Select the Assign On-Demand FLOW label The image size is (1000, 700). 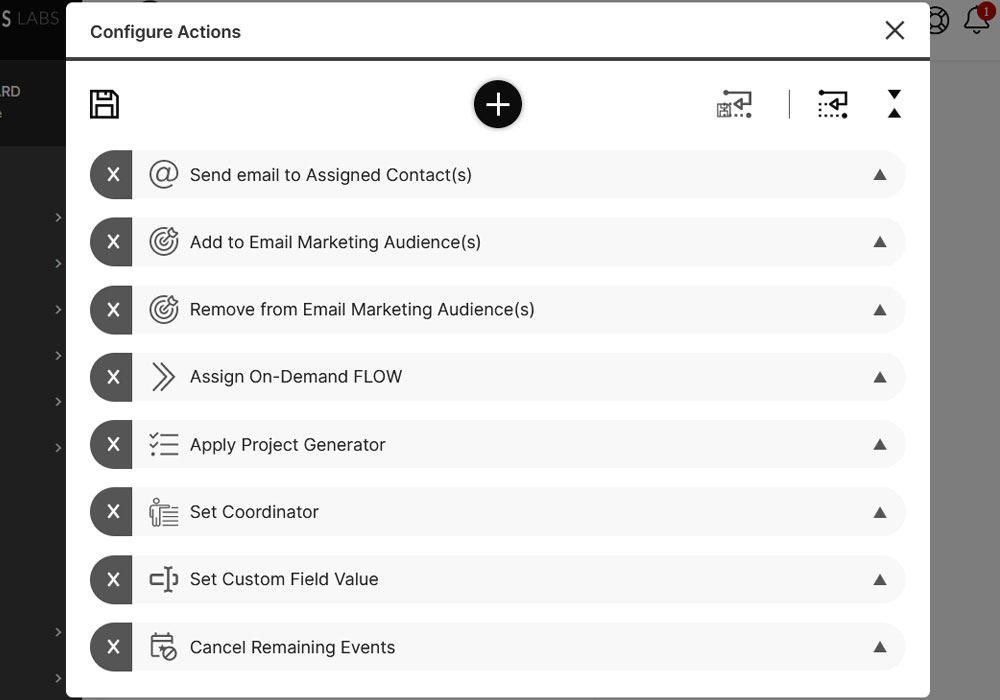tap(296, 377)
